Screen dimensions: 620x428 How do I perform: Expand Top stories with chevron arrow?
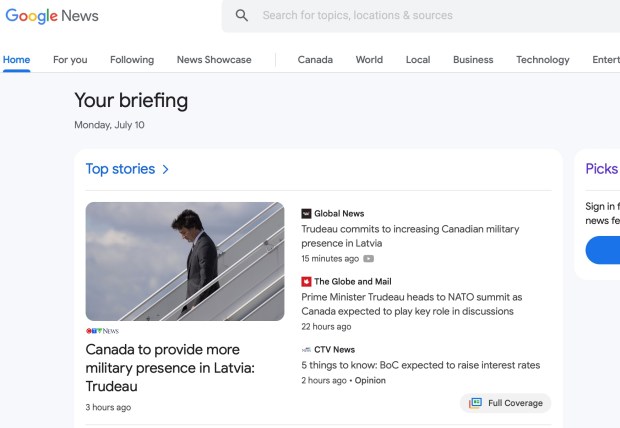[166, 169]
